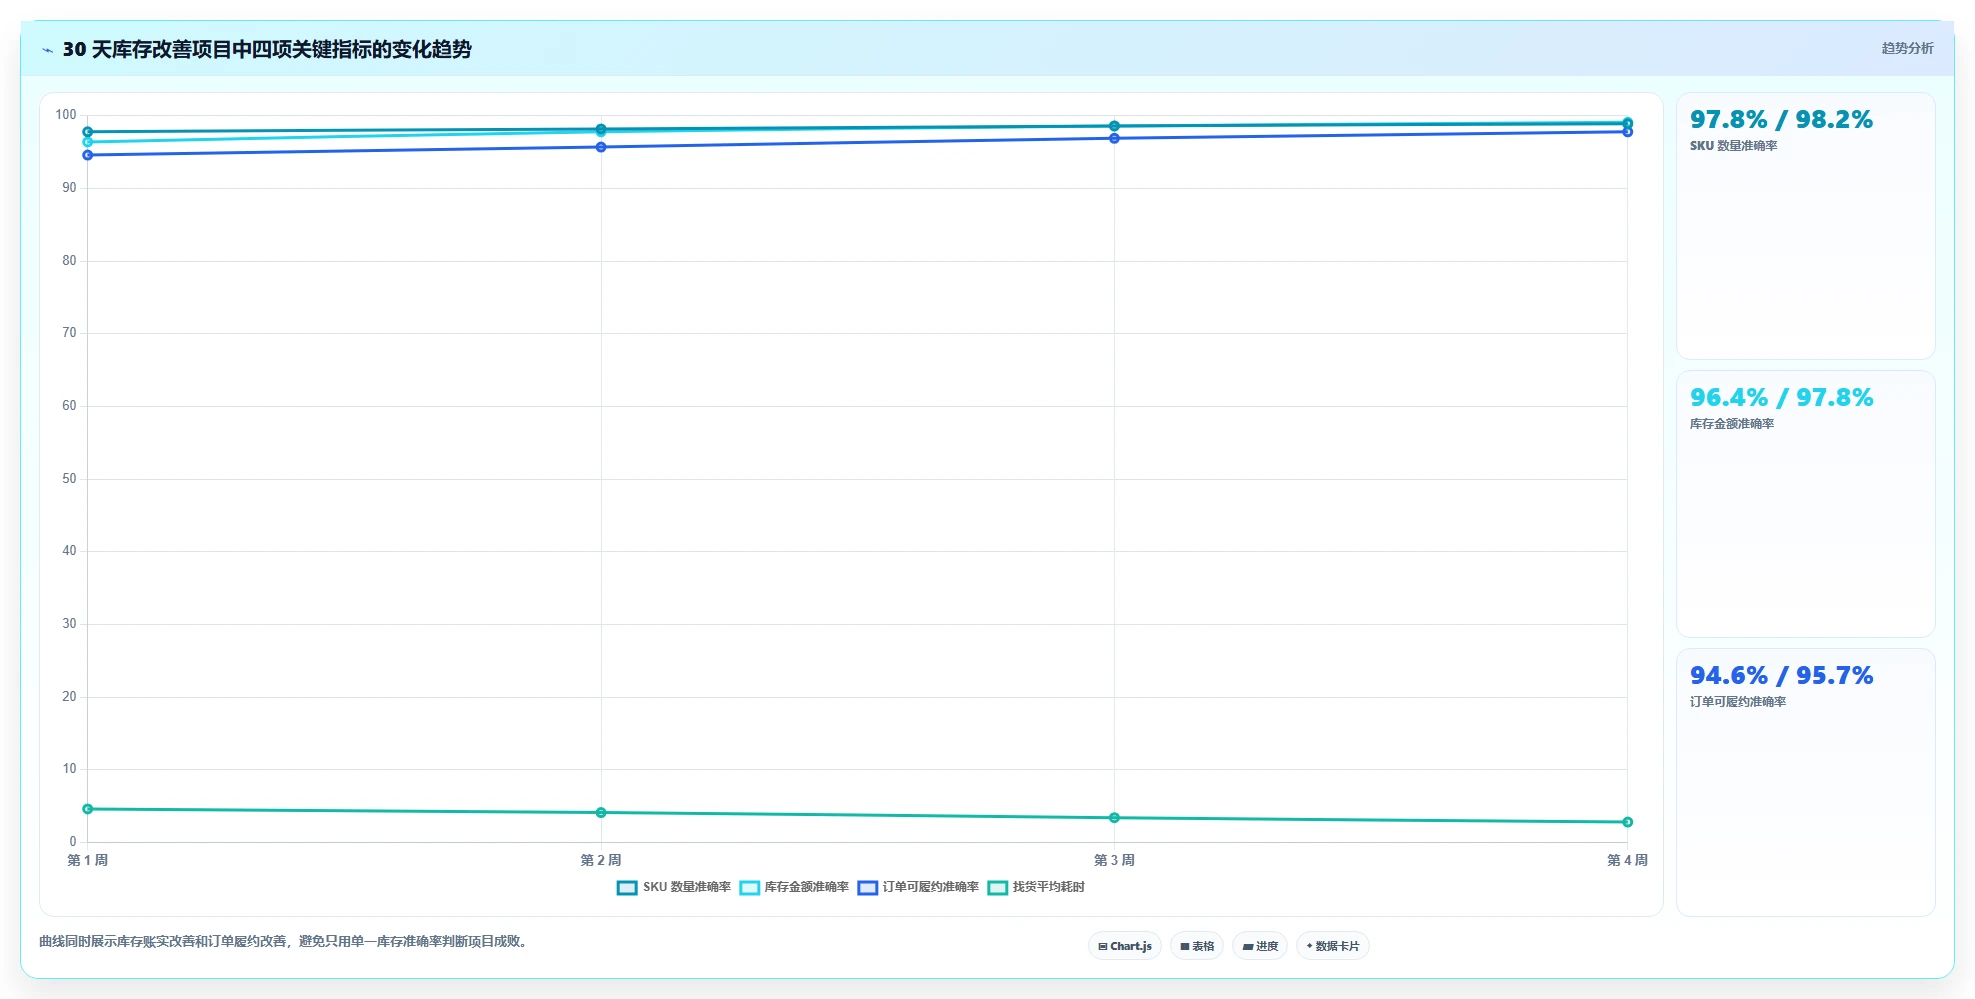Click the 数据卡片 chip

(x=1333, y=946)
